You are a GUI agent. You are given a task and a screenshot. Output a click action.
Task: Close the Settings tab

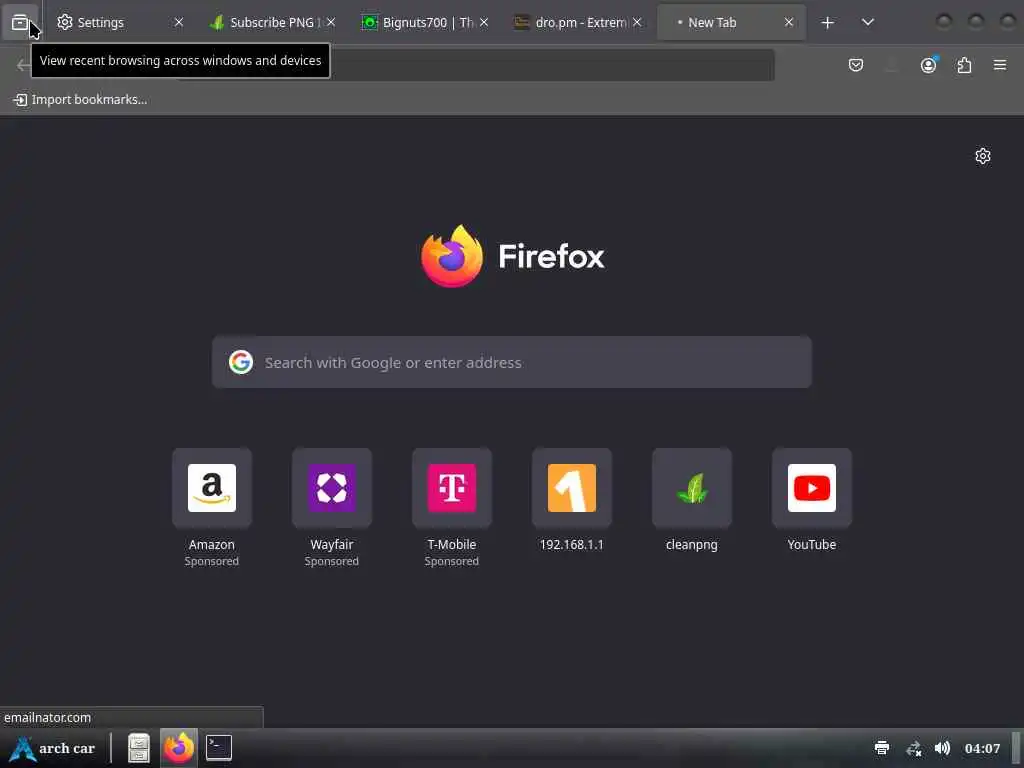pyautogui.click(x=178, y=22)
